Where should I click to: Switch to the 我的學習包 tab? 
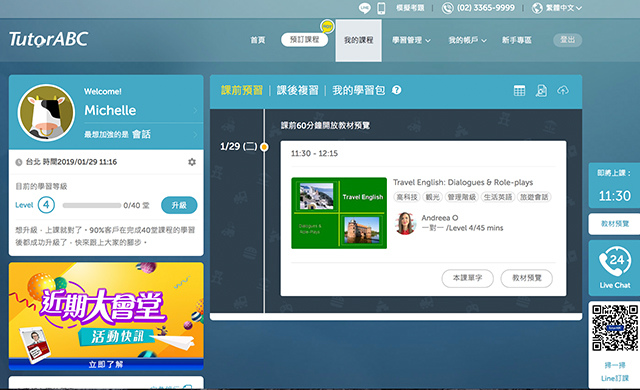[x=358, y=90]
